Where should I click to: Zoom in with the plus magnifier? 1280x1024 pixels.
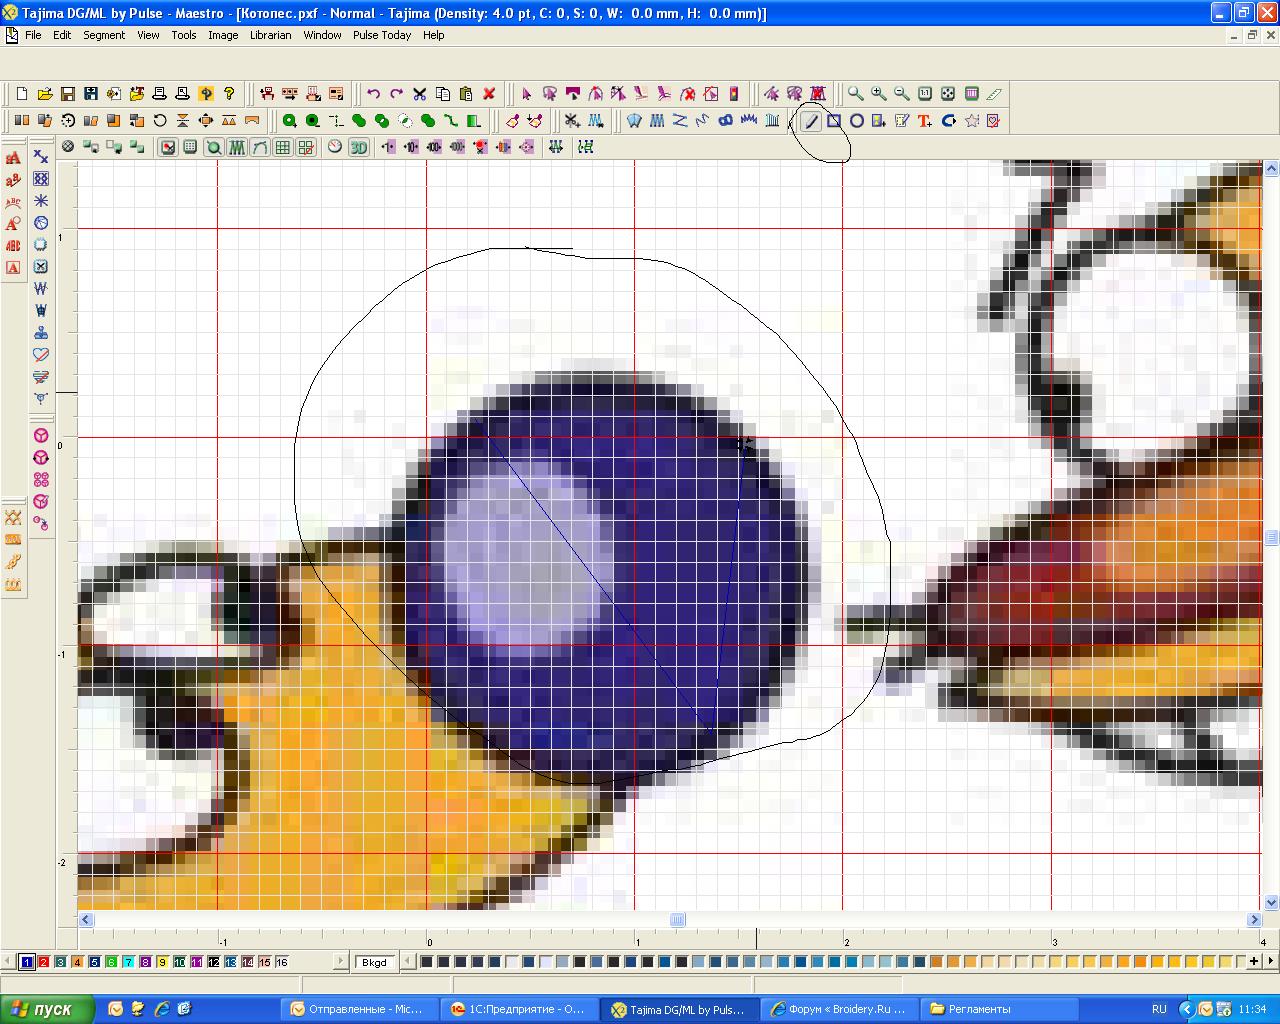878,94
